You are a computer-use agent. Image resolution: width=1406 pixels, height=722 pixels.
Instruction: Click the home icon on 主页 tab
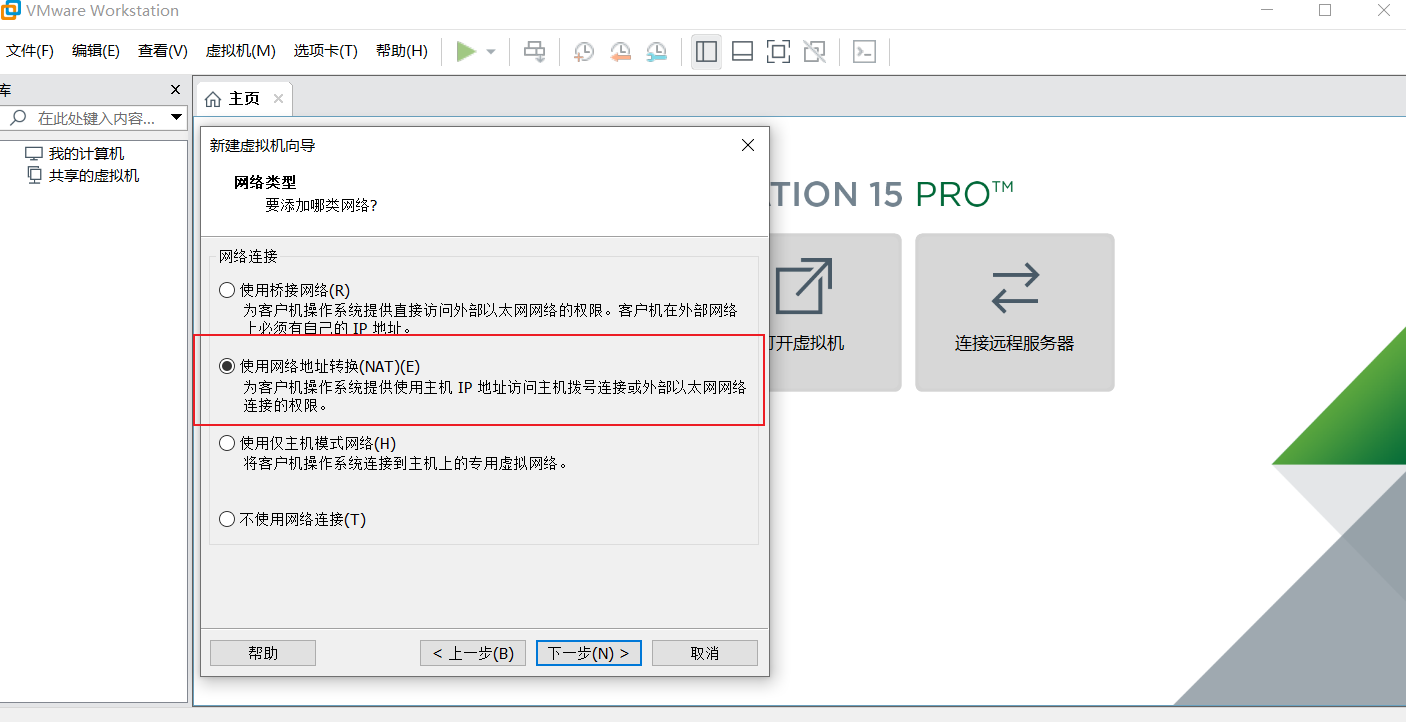(213, 99)
